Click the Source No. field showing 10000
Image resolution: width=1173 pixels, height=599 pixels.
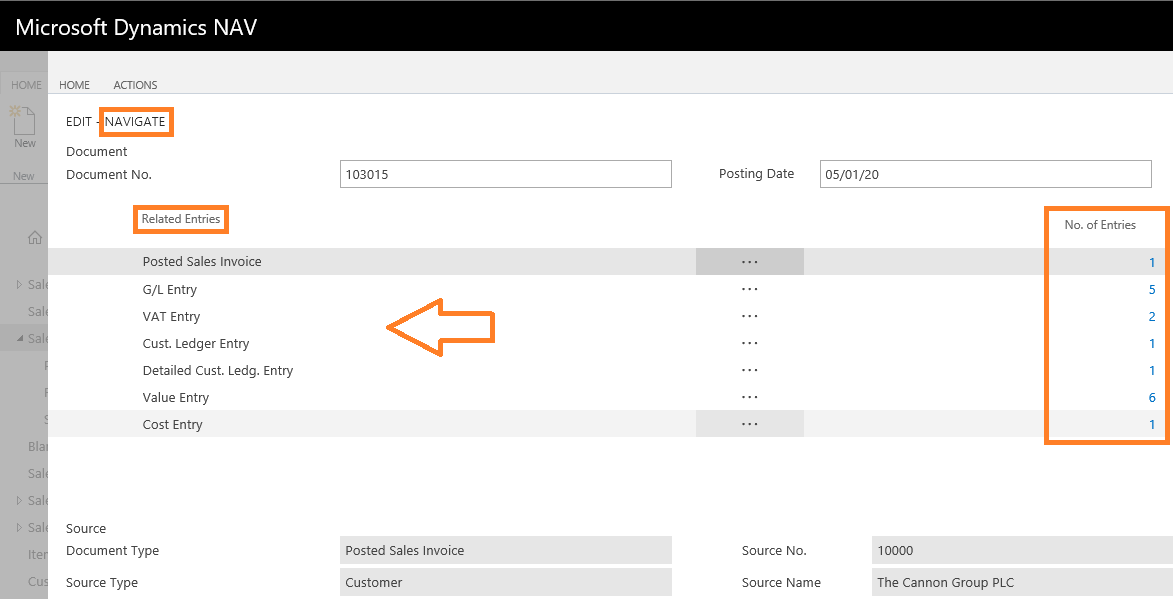point(1022,550)
